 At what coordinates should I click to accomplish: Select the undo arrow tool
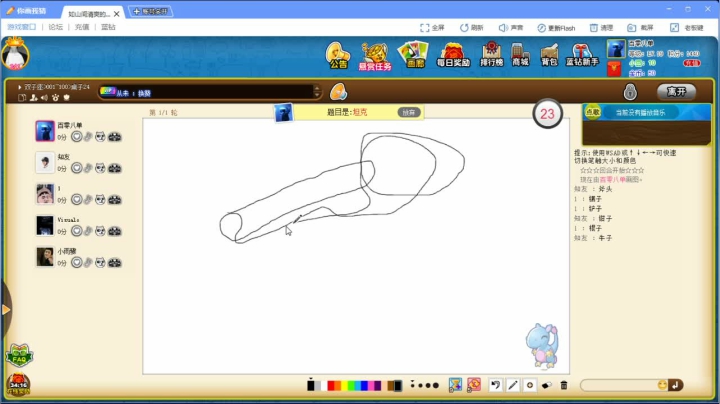[495, 385]
